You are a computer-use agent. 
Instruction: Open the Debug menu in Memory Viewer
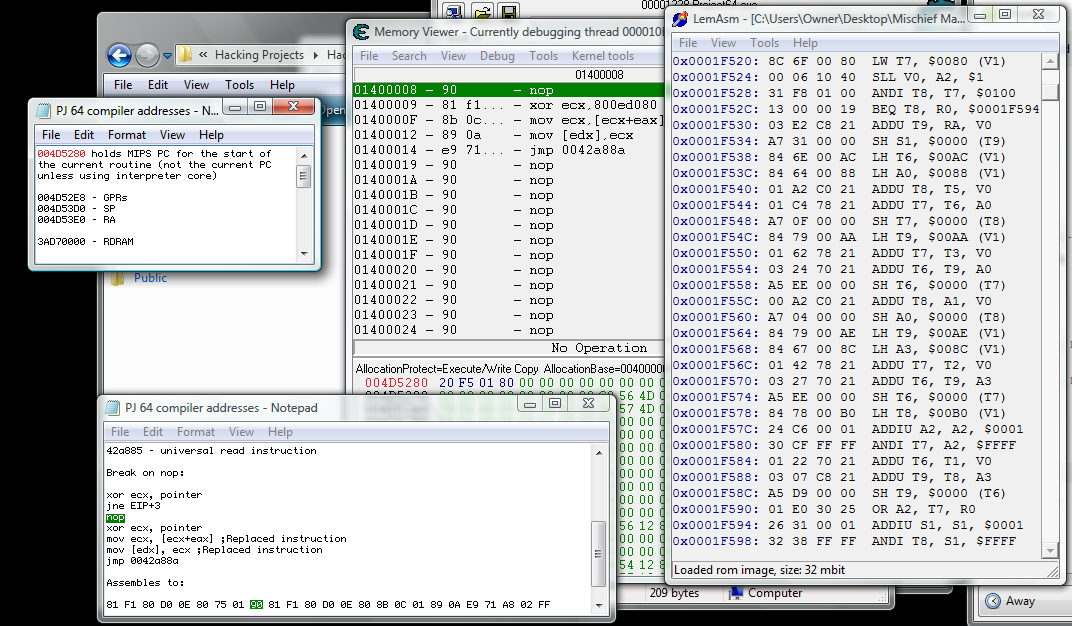[x=498, y=56]
